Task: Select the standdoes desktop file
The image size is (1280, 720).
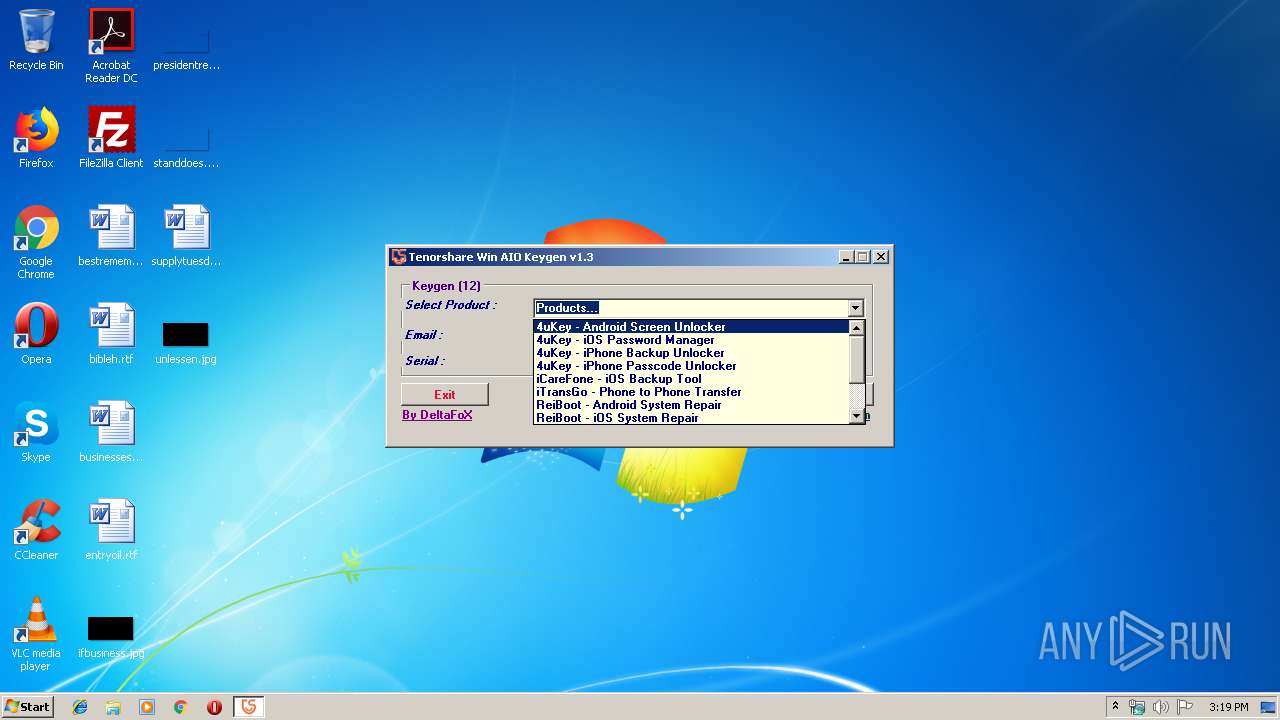Action: tap(186, 146)
